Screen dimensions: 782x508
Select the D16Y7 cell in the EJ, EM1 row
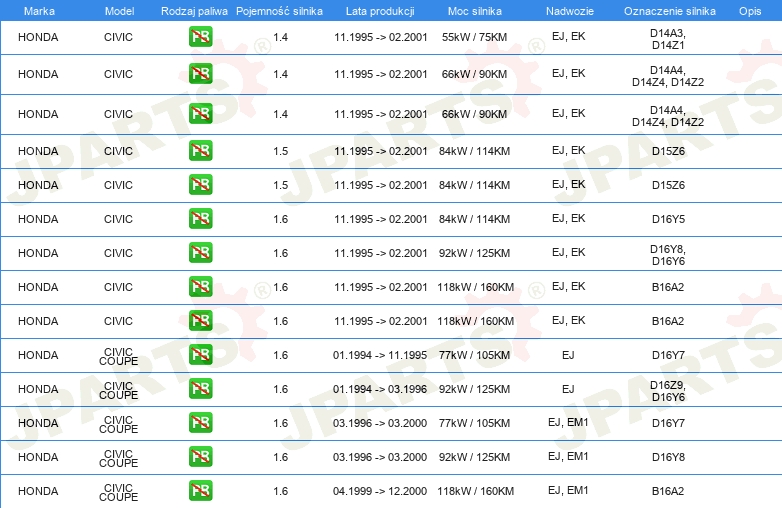668,423
